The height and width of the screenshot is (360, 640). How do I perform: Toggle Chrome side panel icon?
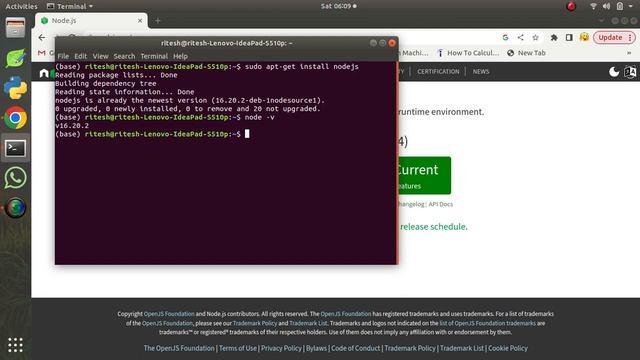(569, 38)
